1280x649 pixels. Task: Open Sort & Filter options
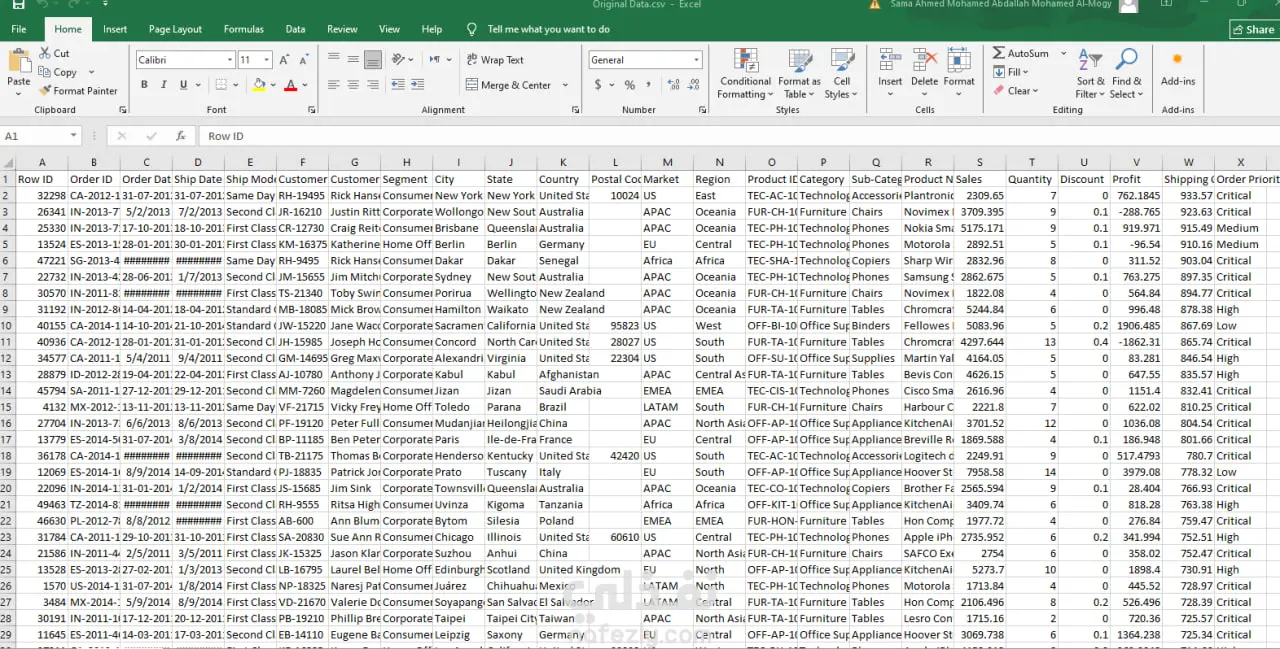pos(1090,73)
